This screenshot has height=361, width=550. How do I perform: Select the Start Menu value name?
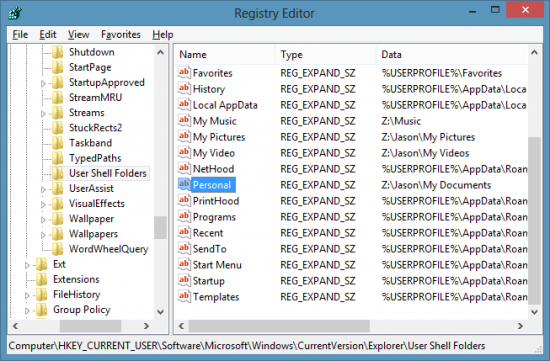pyautogui.click(x=217, y=265)
